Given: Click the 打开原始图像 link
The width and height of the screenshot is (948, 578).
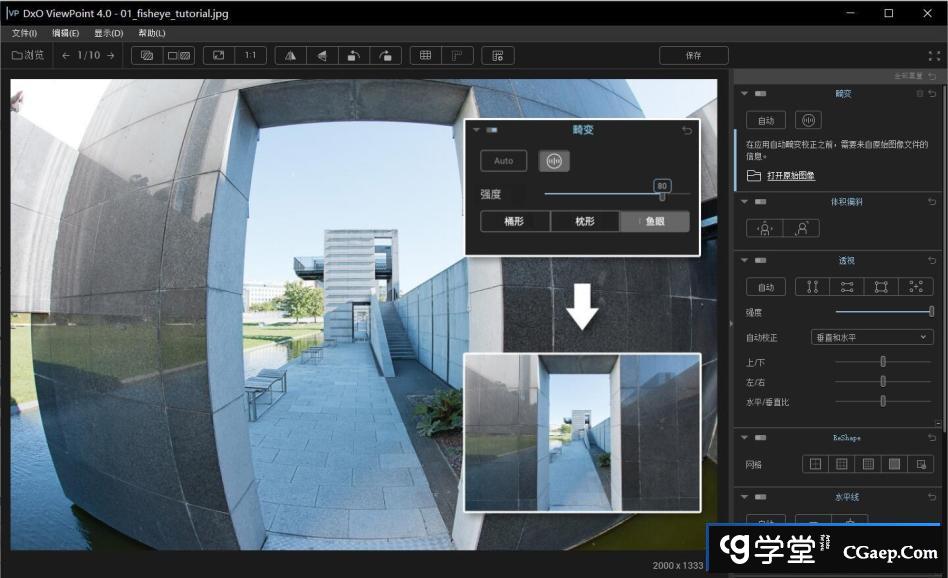Looking at the screenshot, I should (x=790, y=176).
